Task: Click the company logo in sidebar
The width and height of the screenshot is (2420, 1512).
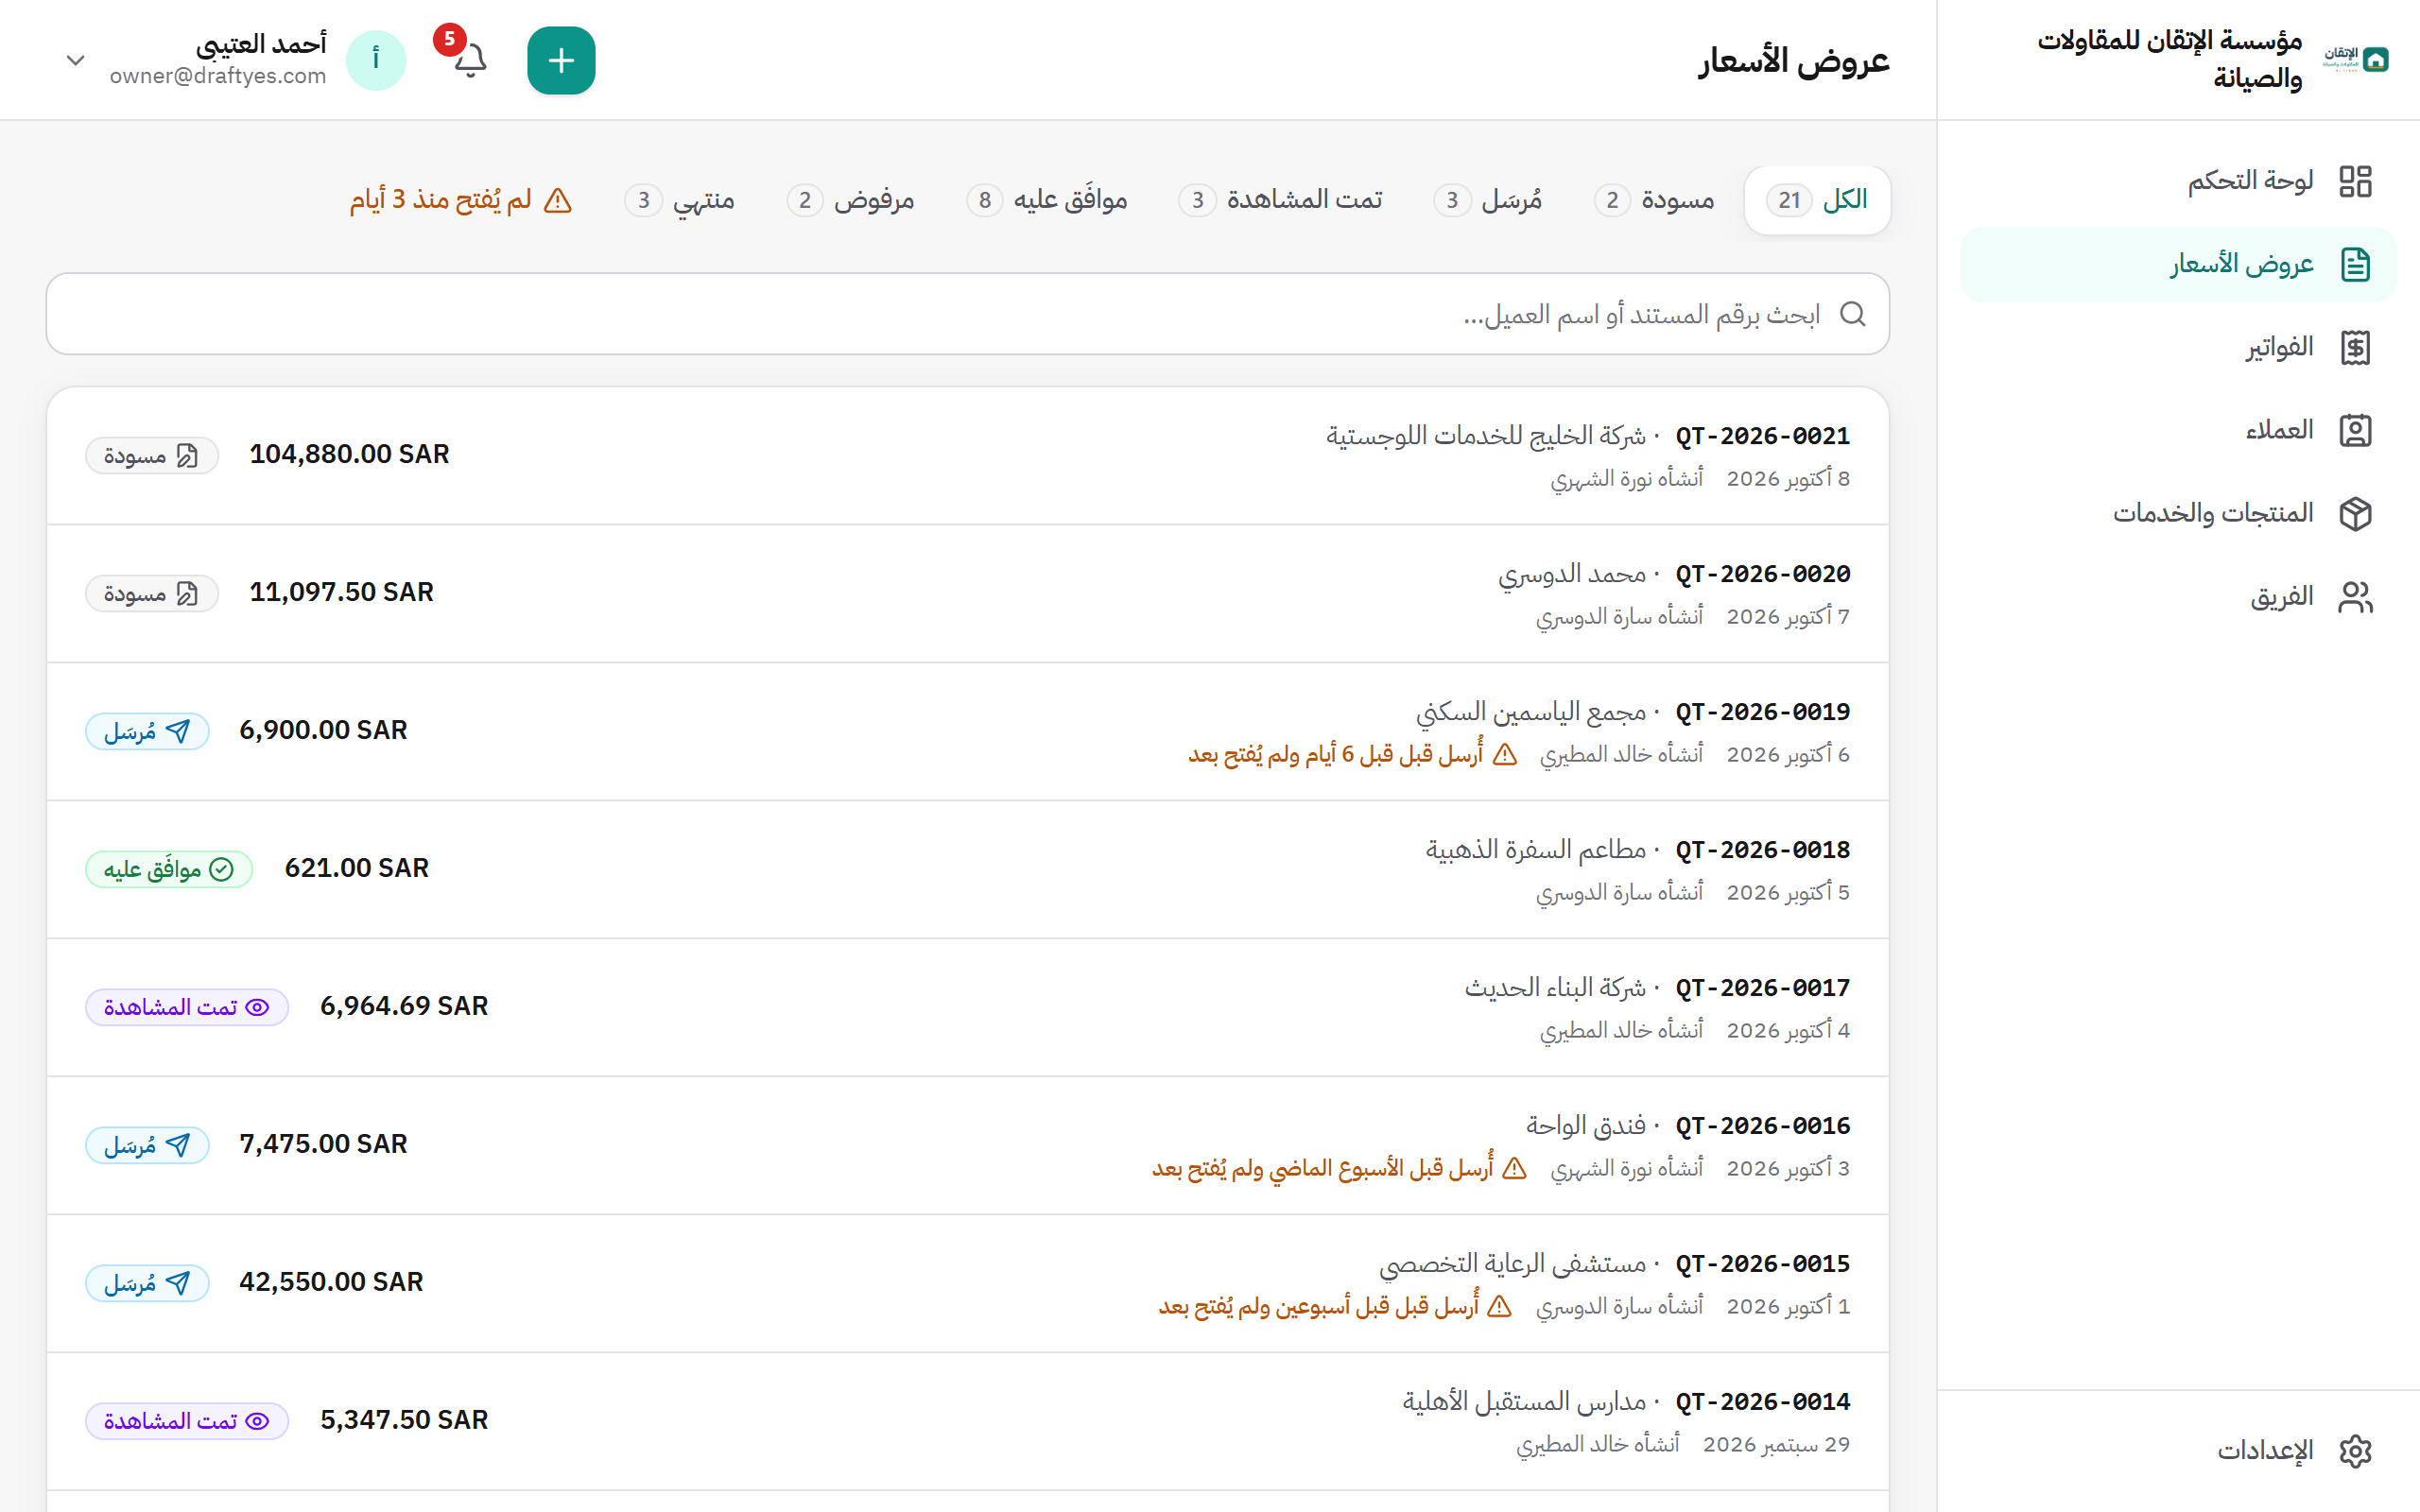Action: (x=2356, y=59)
